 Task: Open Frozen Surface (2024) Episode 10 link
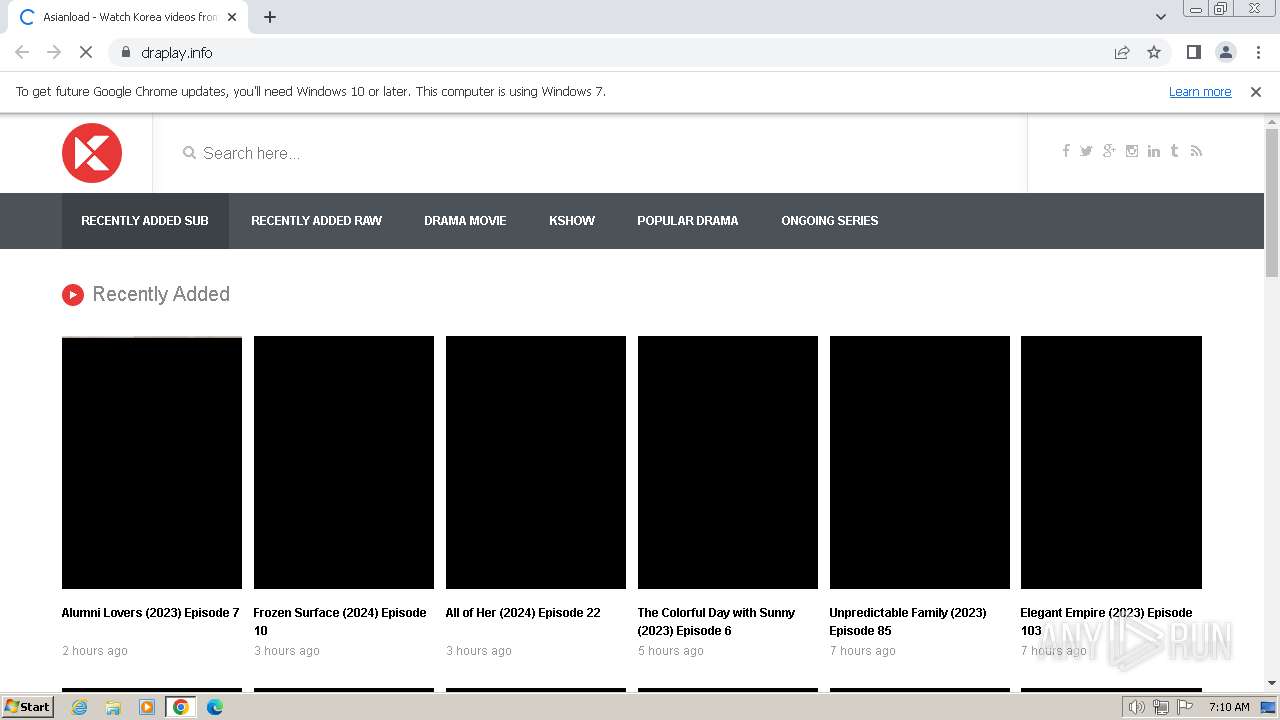pyautogui.click(x=340, y=622)
